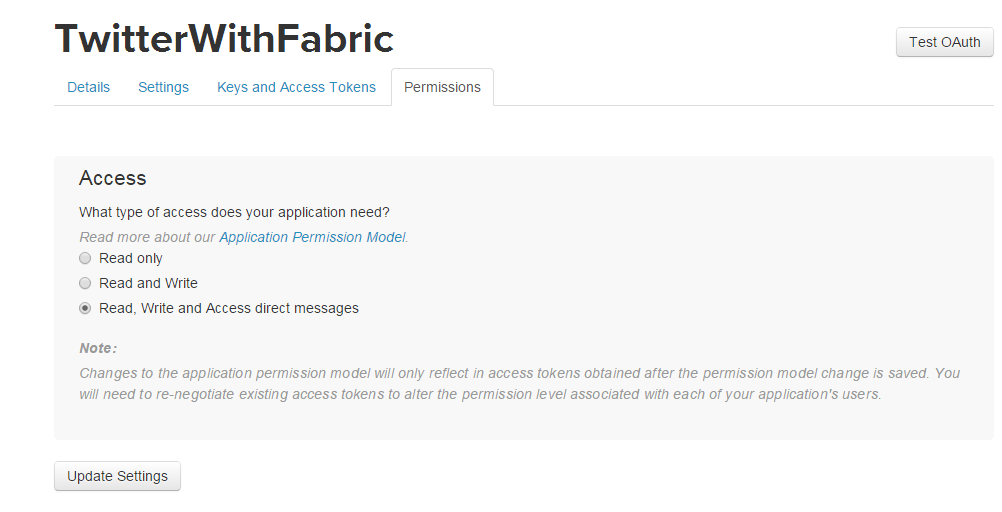Viewport: 1002px width, 512px height.
Task: Open the Details tab
Action: [88, 87]
